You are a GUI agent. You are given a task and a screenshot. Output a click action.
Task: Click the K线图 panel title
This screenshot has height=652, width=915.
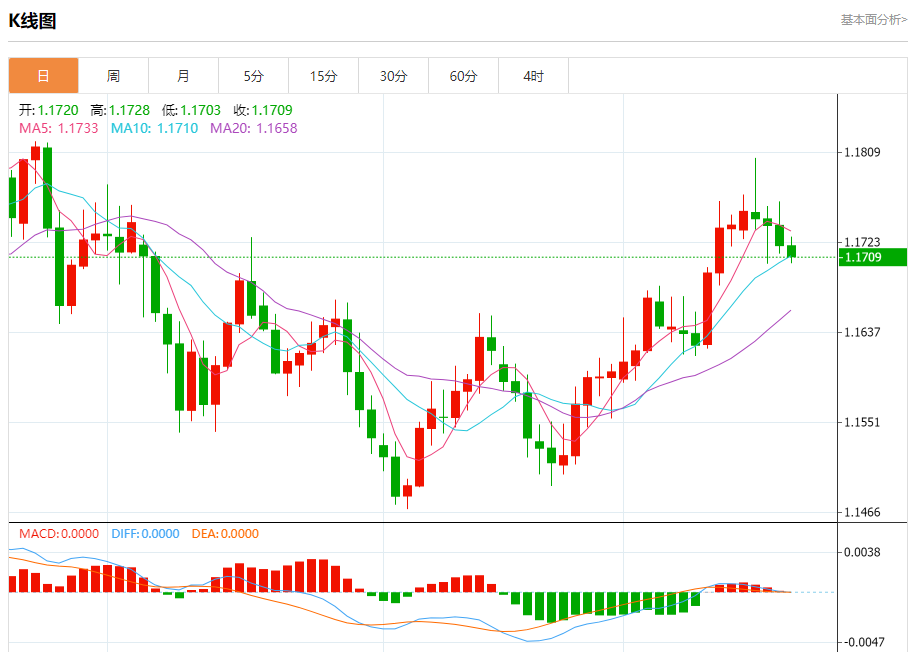click(x=32, y=20)
